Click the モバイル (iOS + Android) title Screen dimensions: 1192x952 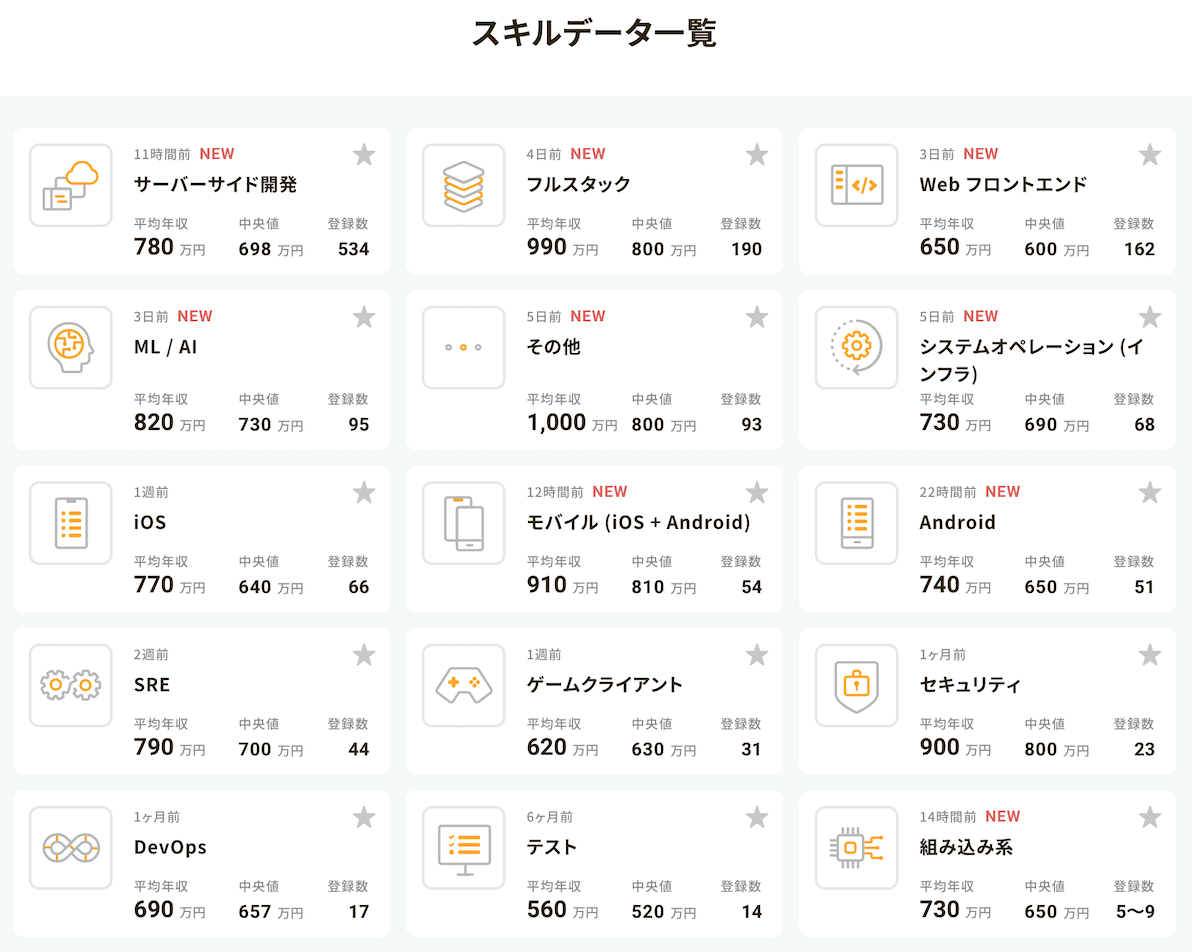point(638,522)
